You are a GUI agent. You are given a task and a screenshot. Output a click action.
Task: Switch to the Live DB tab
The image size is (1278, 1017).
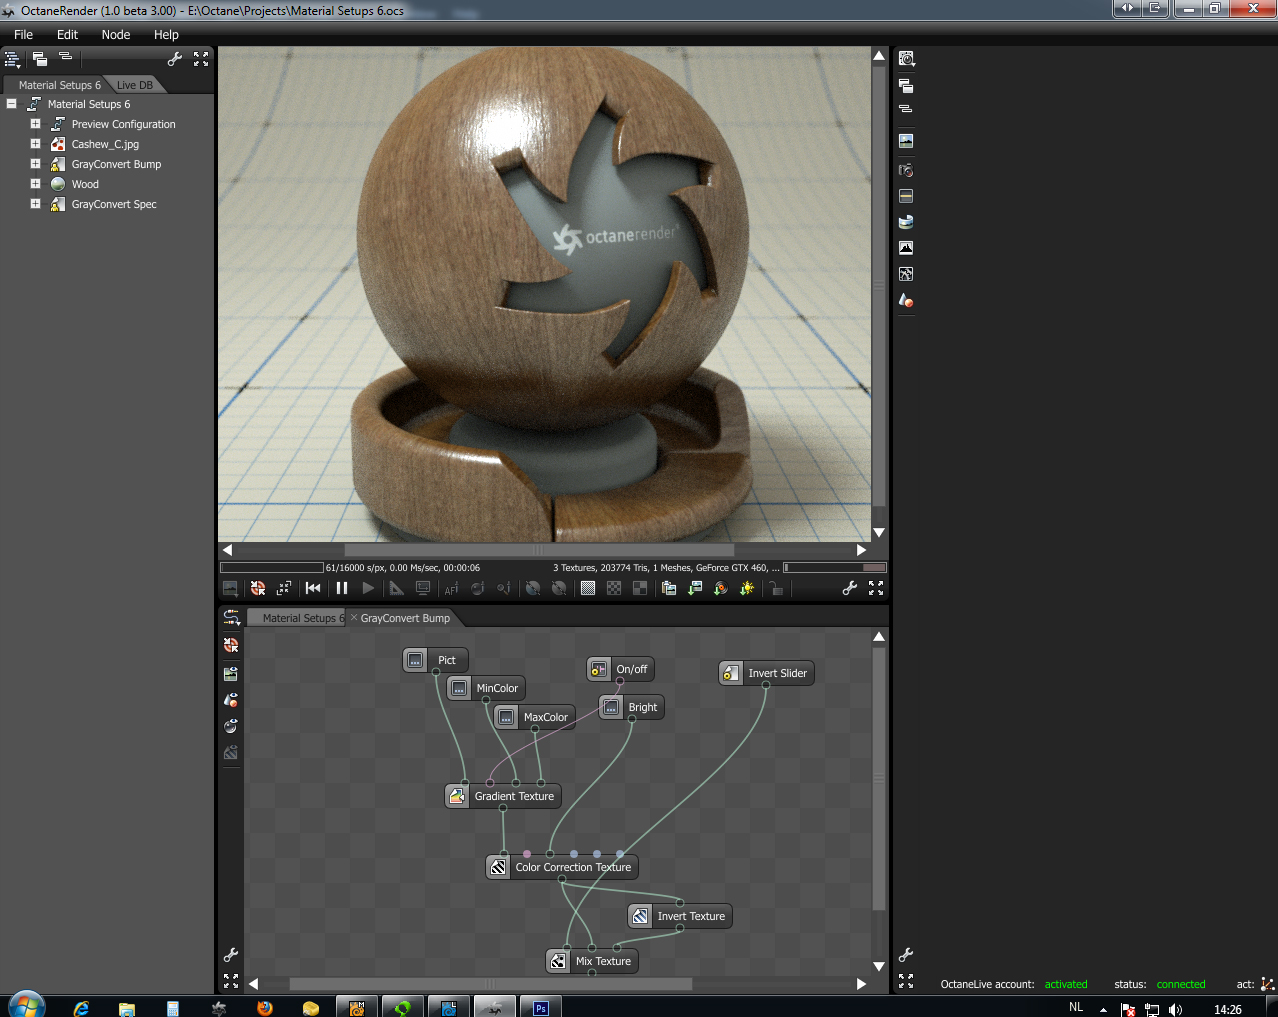135,85
